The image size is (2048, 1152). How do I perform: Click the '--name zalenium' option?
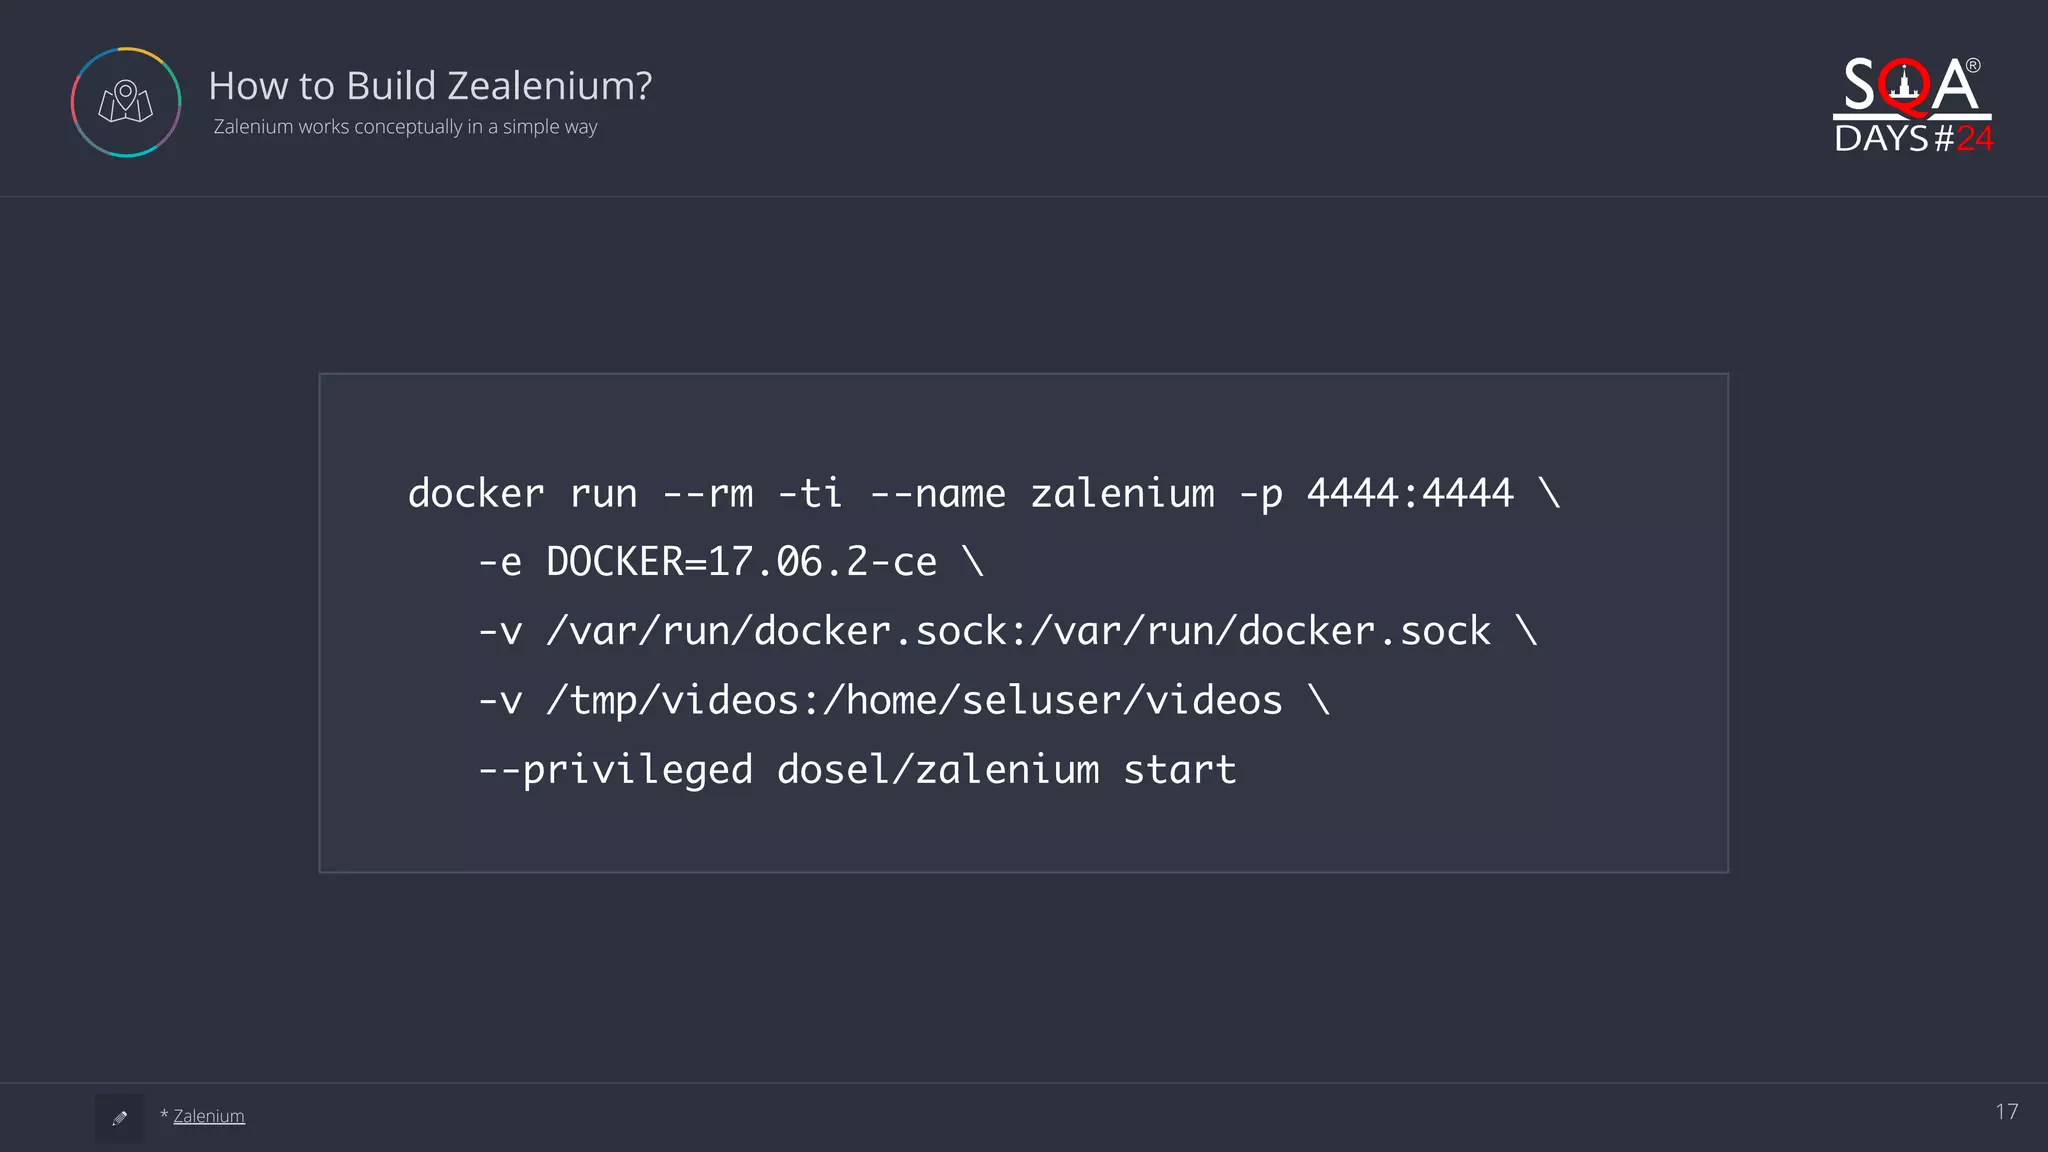[1042, 493]
